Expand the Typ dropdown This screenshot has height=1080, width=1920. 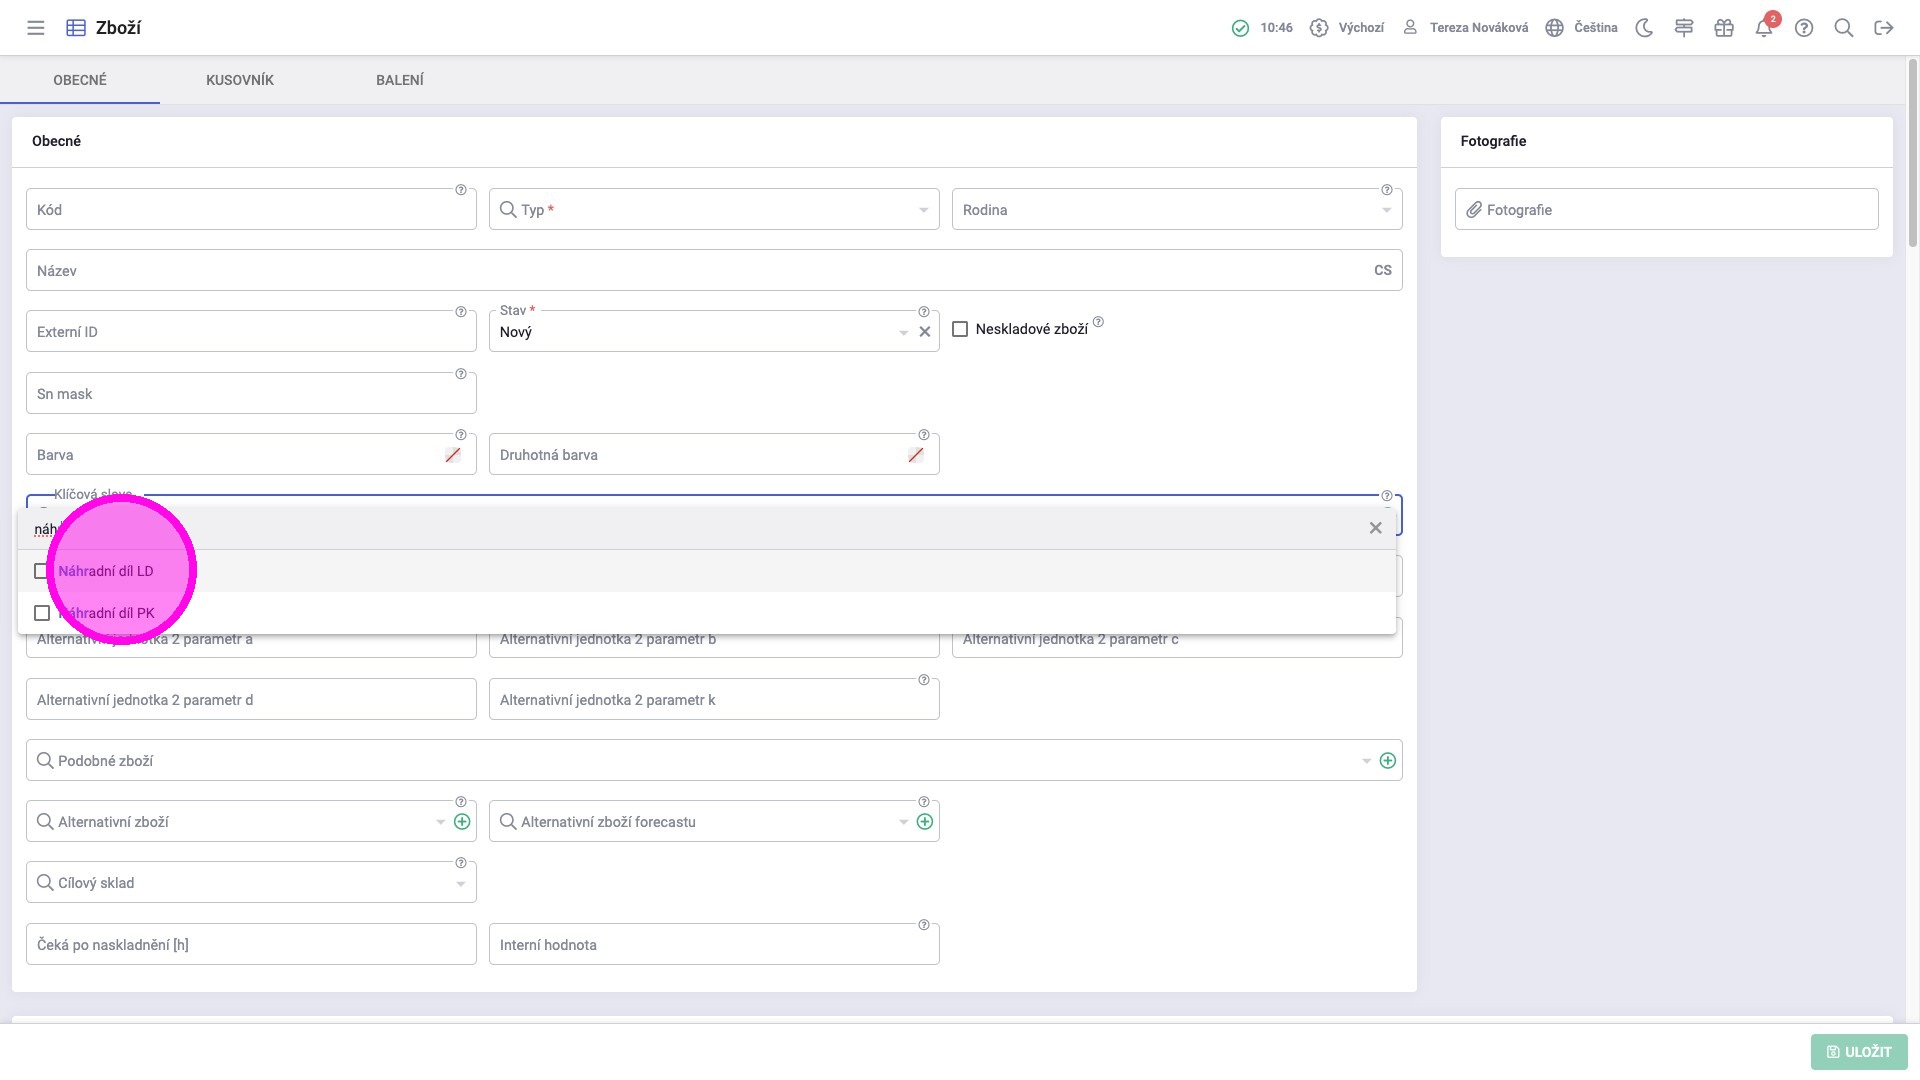coord(923,210)
